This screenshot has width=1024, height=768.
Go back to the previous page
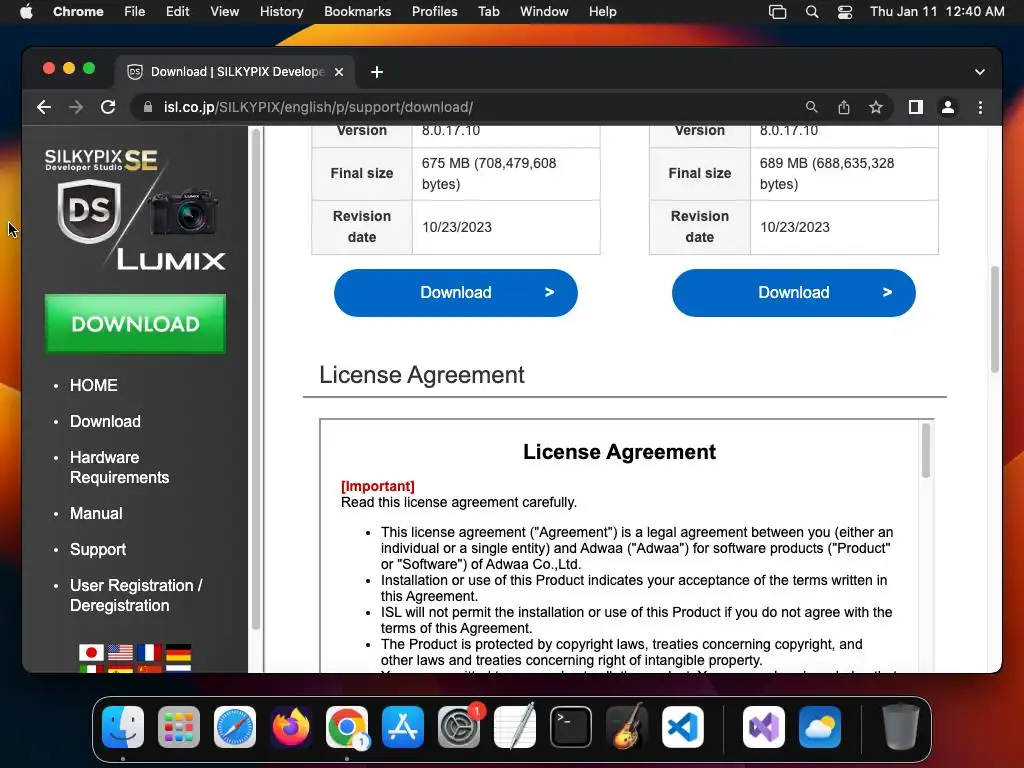44,107
